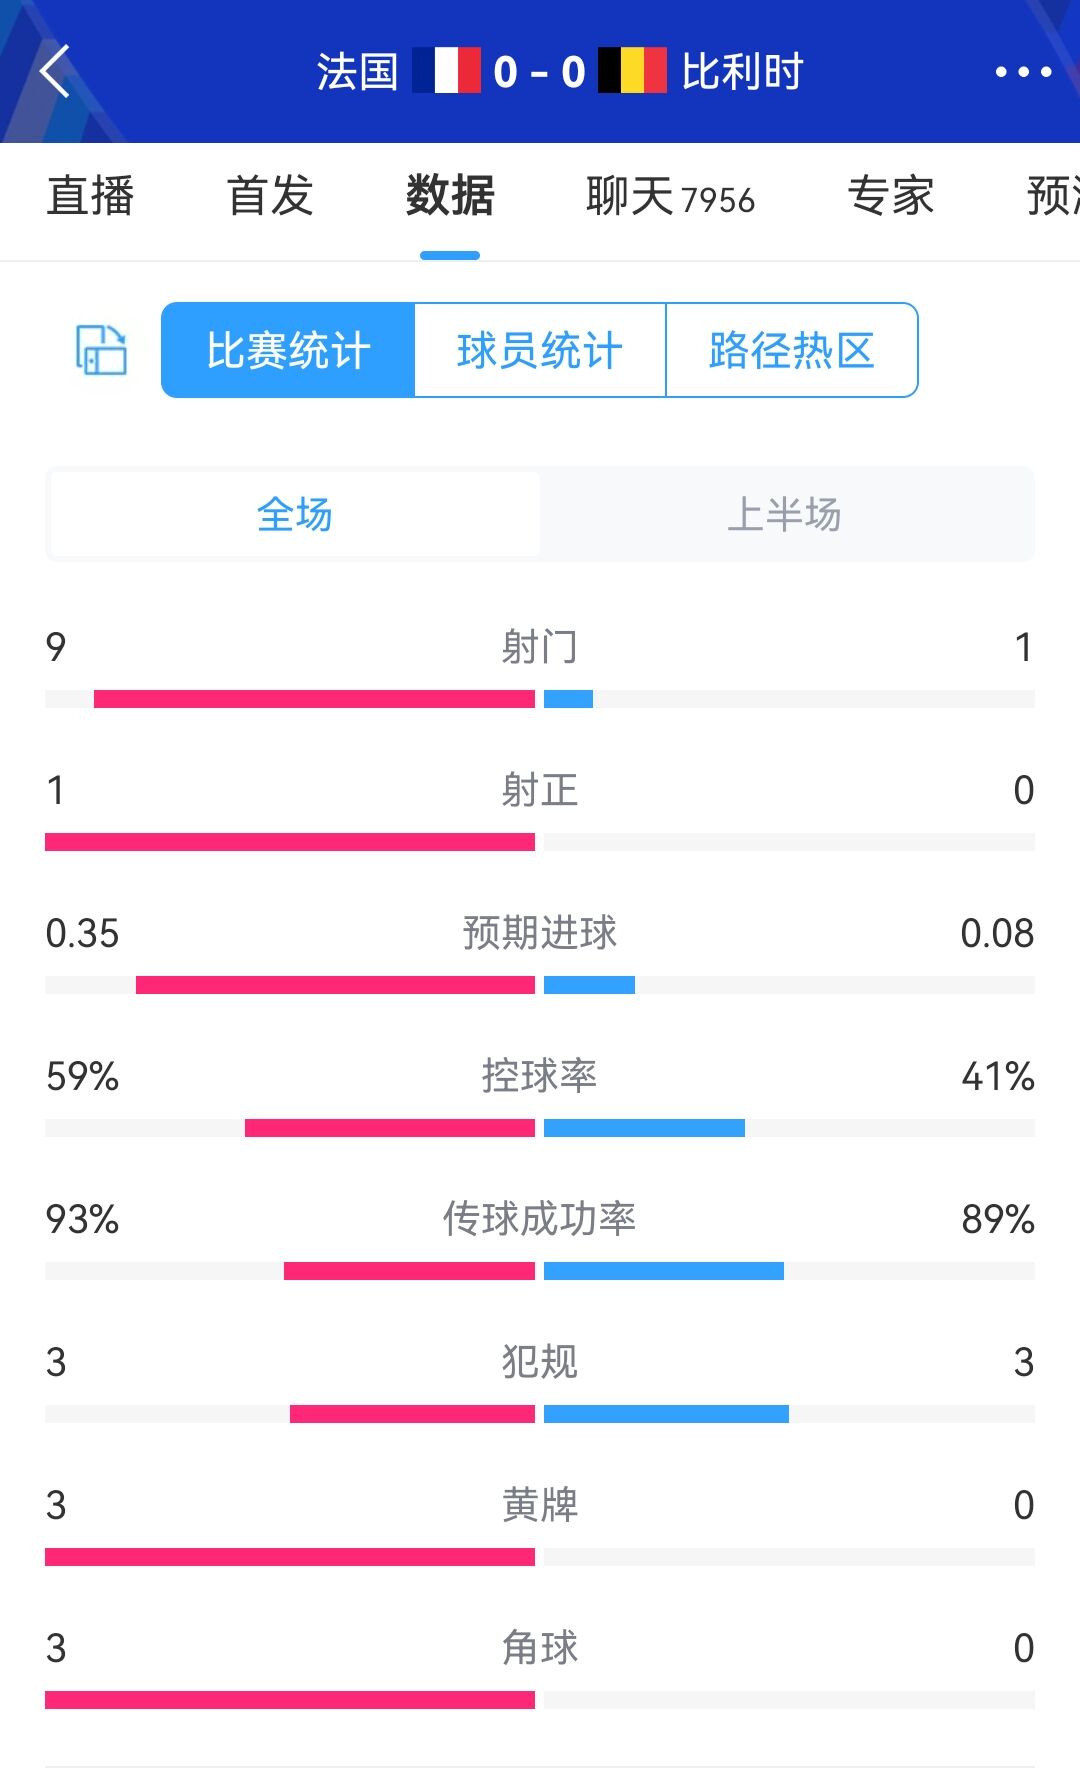1080x1769 pixels.
Task: Tap the 法国 team name
Action: pos(357,72)
